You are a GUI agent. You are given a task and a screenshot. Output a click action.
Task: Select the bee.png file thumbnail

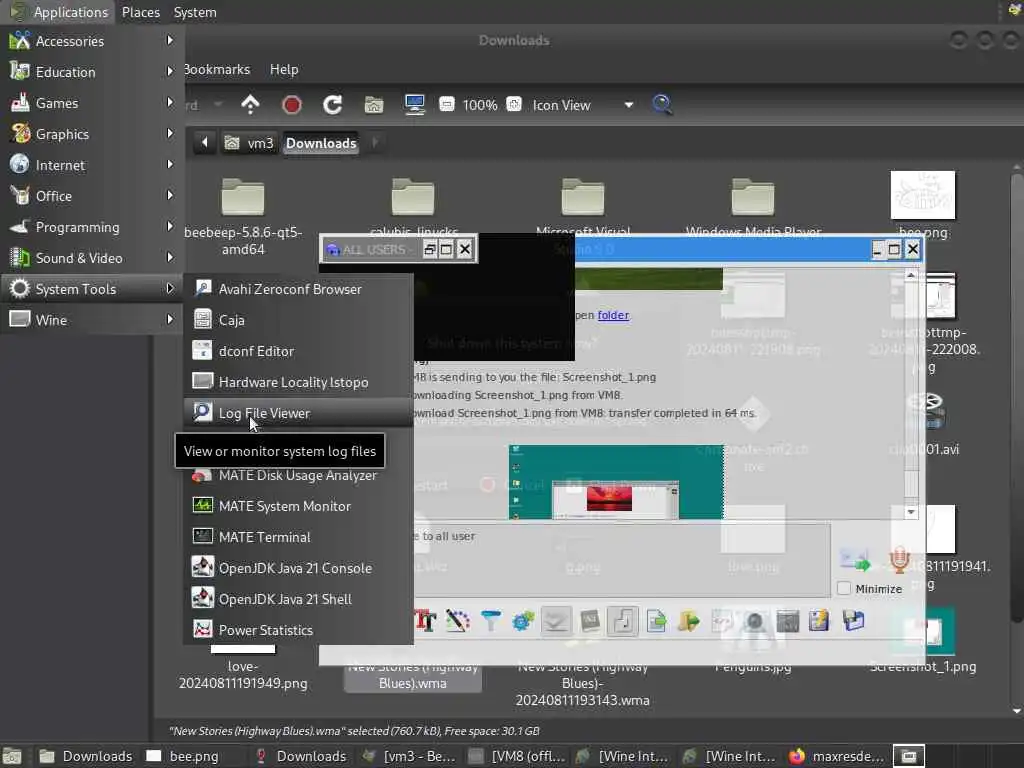pos(923,195)
